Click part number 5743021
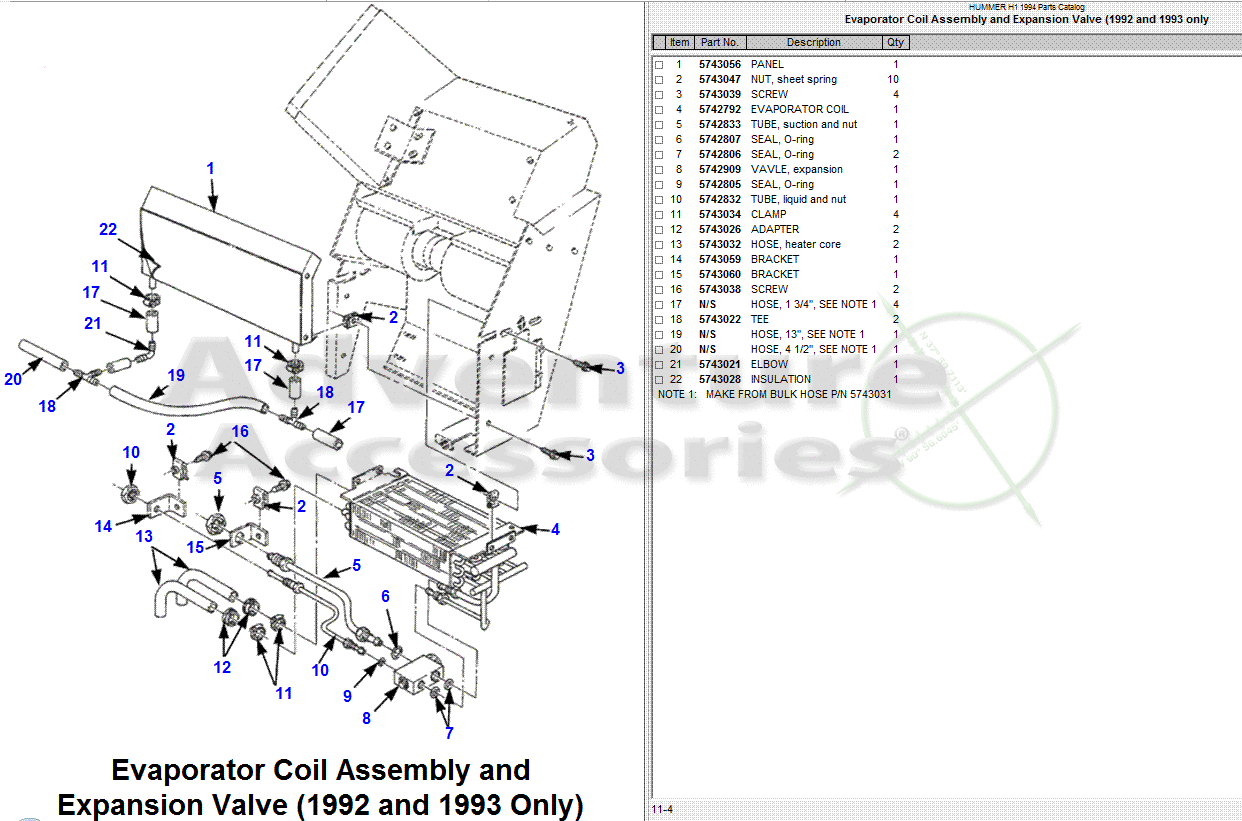The image size is (1242, 821). pos(720,364)
